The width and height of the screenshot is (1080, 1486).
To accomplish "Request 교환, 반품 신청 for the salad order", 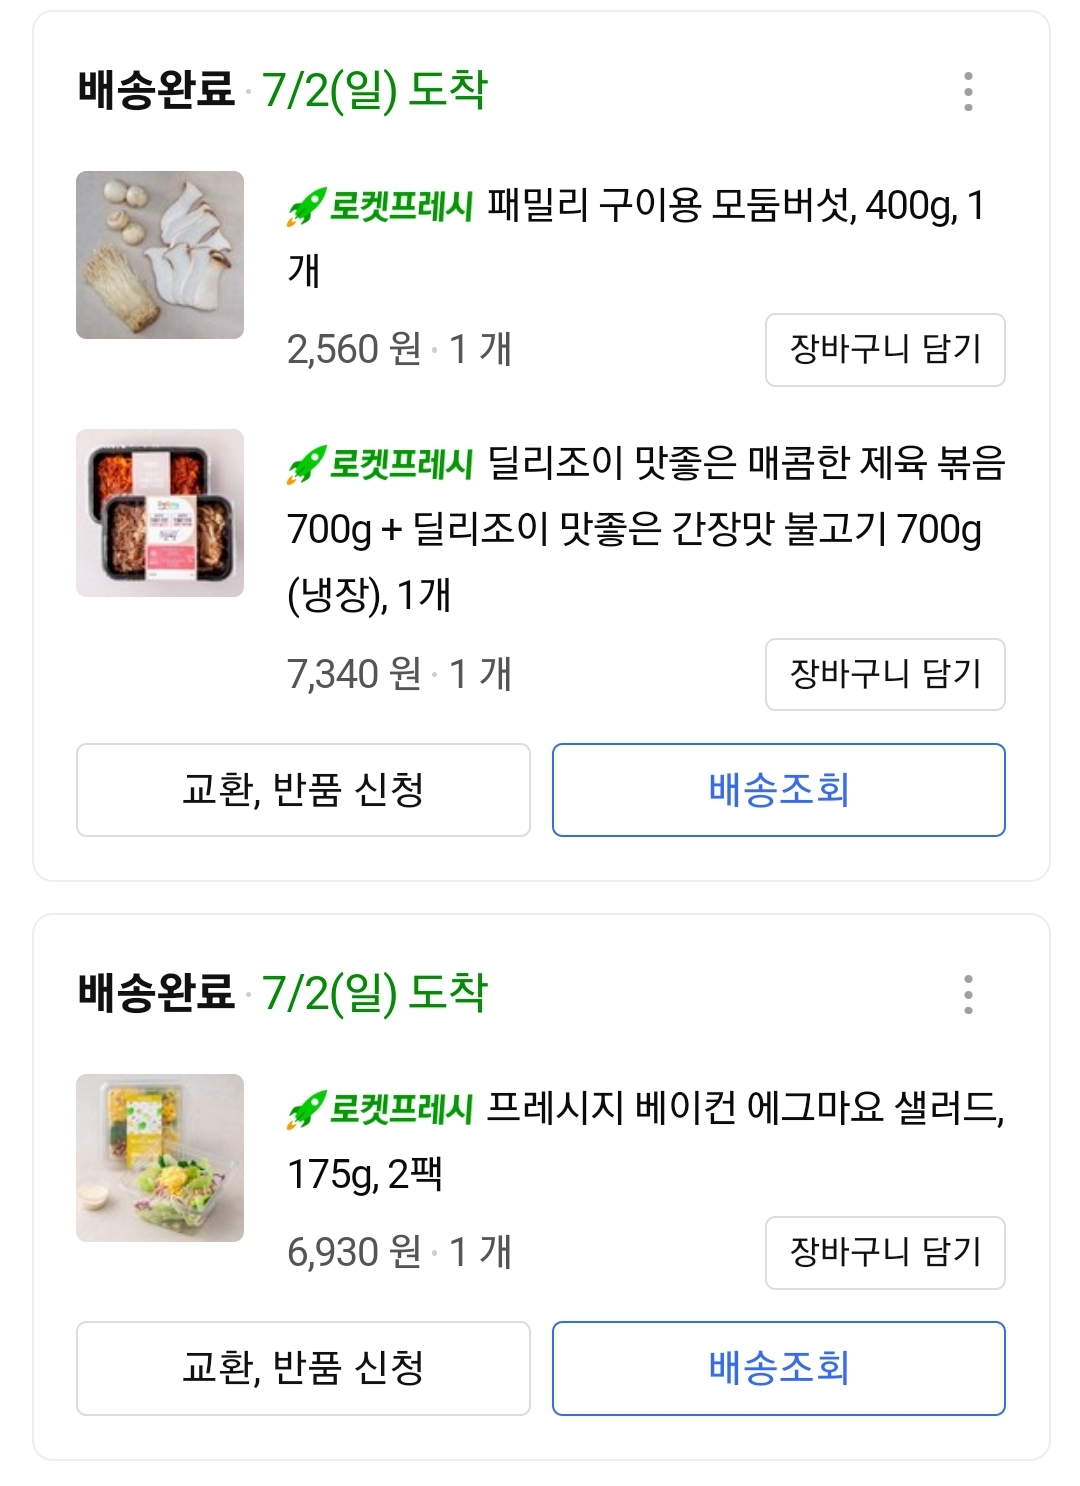I will [x=303, y=1368].
